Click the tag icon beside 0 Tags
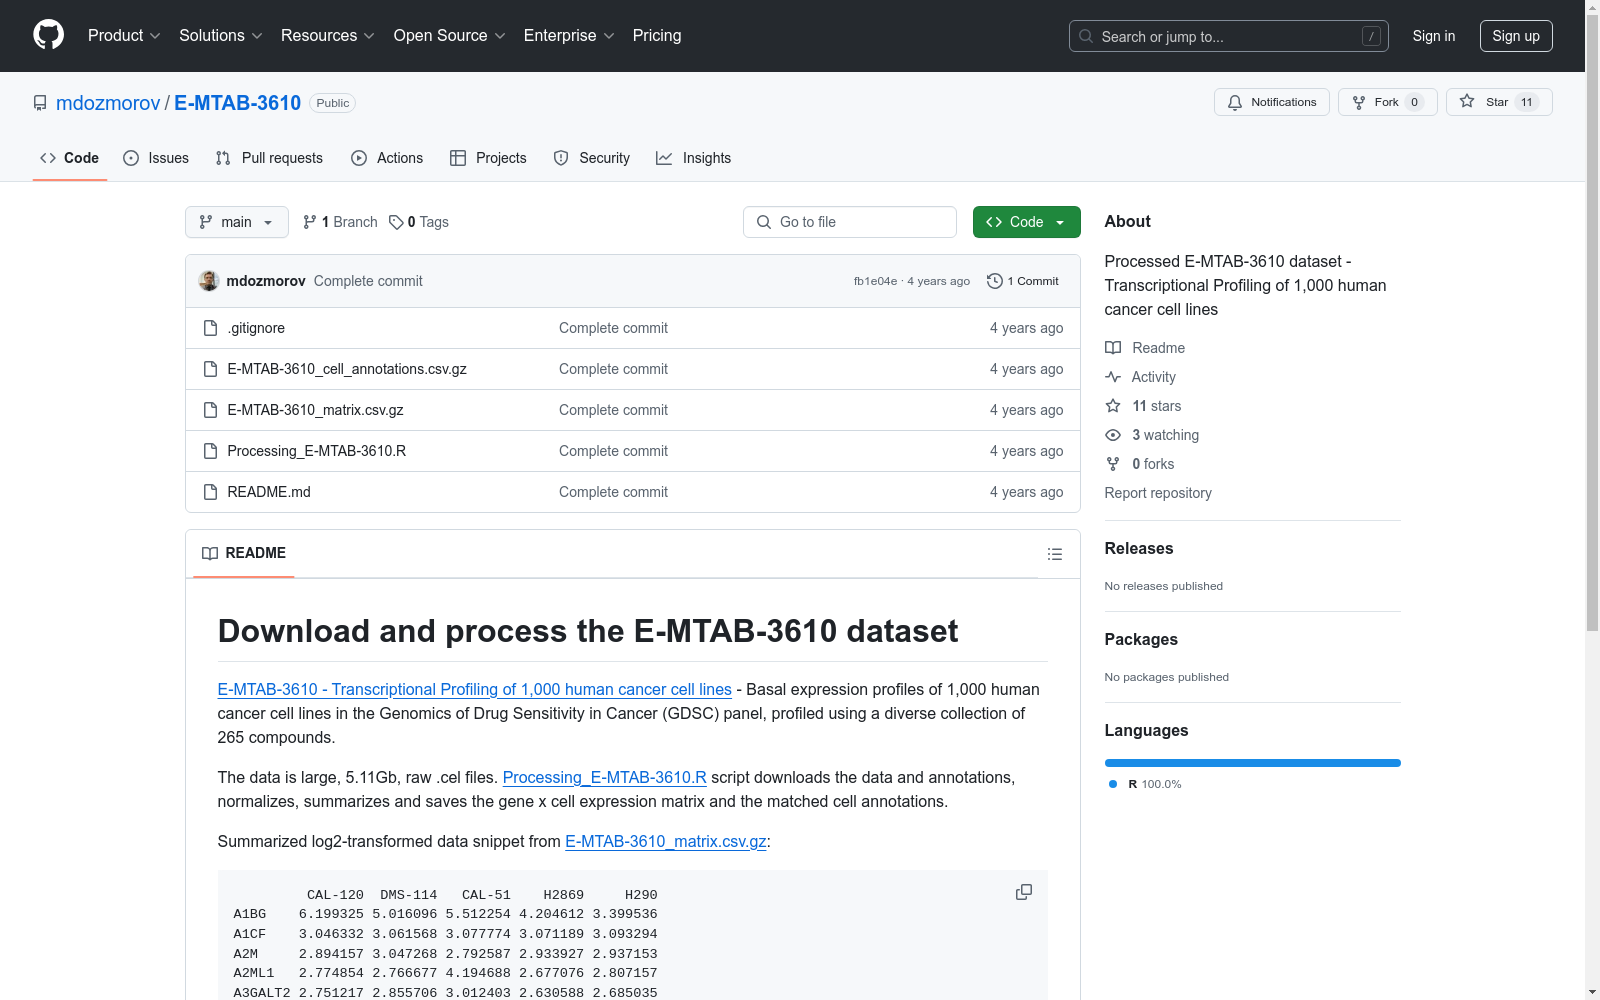Screen dimensions: 1600x1000 [x=396, y=222]
